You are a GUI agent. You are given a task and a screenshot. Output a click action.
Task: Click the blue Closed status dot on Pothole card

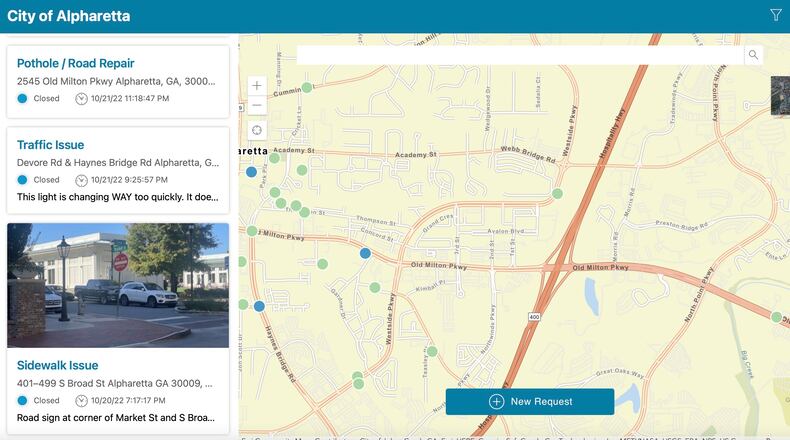coord(23,99)
